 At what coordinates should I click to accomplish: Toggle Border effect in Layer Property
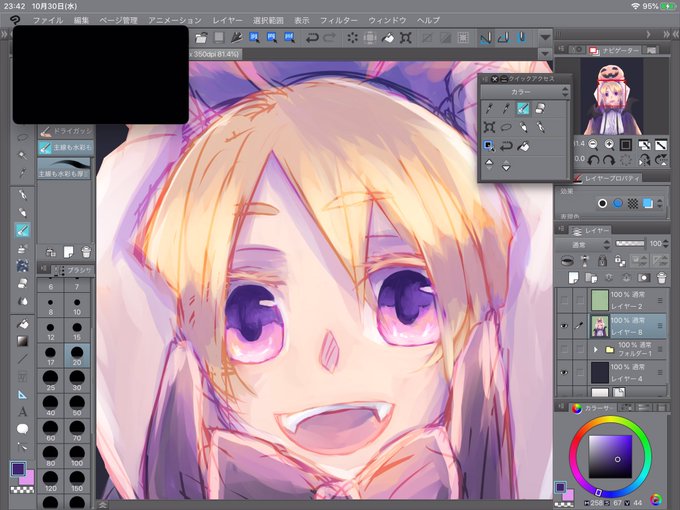(x=602, y=203)
